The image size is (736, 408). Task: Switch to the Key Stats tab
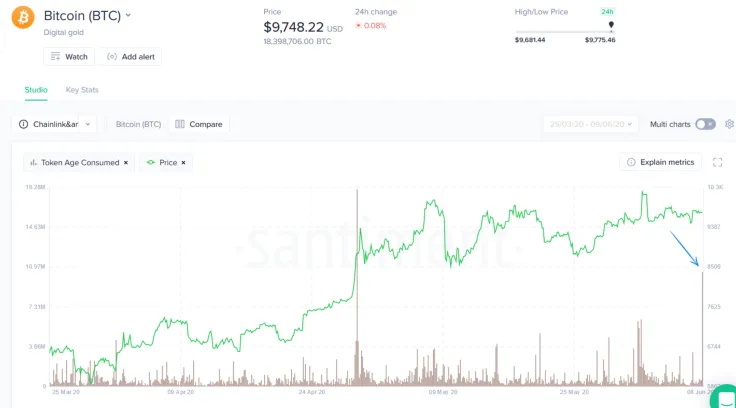click(x=82, y=90)
